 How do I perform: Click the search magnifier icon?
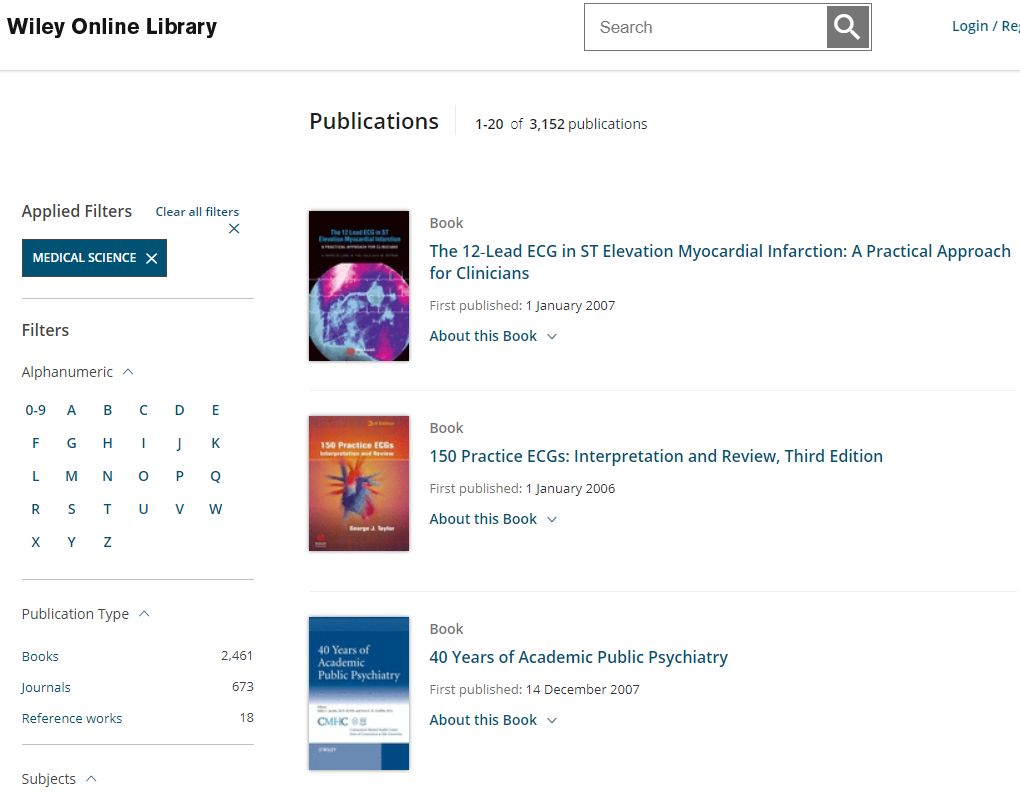[x=847, y=27]
